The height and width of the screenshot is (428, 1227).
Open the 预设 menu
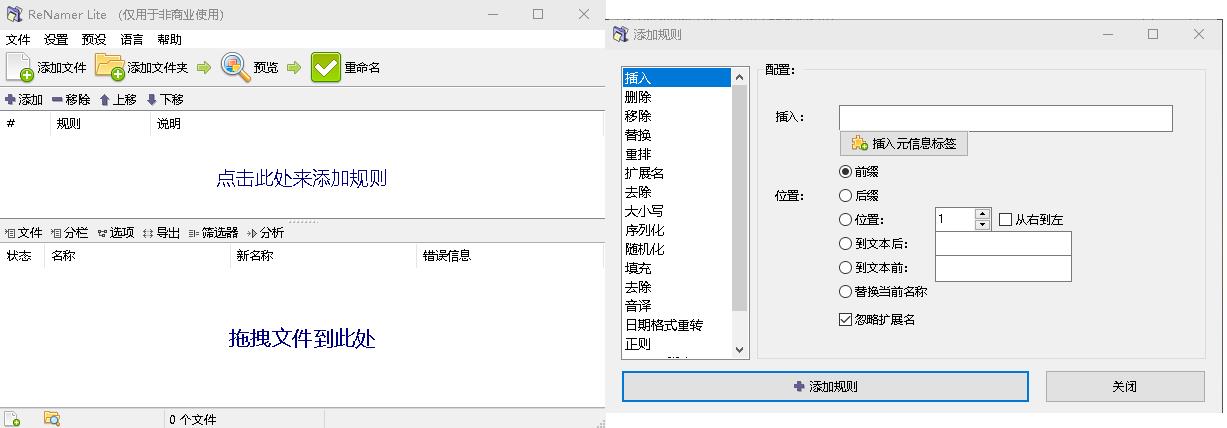pos(94,40)
